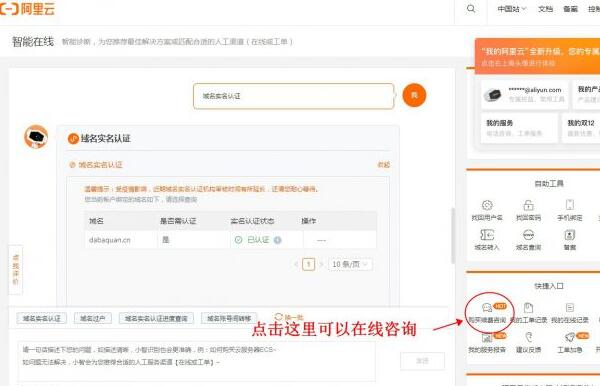Viewport: 600px width, 386px height.
Task: Go to previous page arrow
Action: [x=296, y=264]
